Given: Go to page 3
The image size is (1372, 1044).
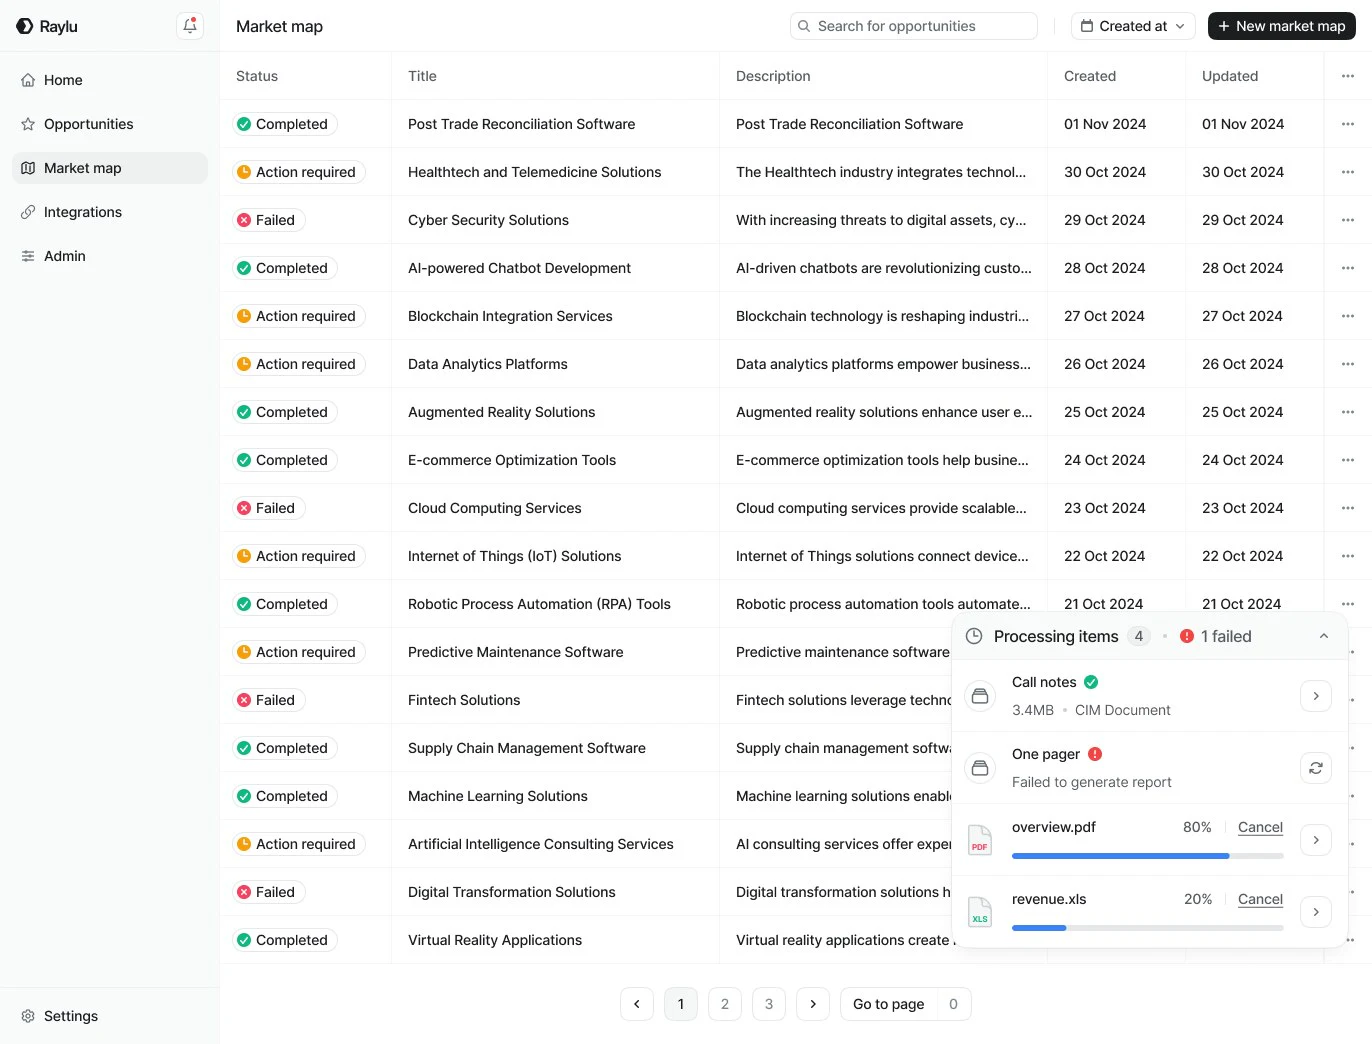Looking at the screenshot, I should [769, 1004].
